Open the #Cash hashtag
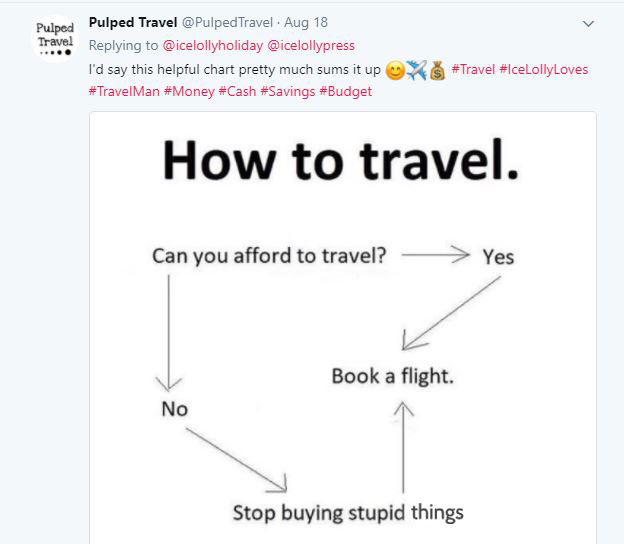 click(x=237, y=92)
